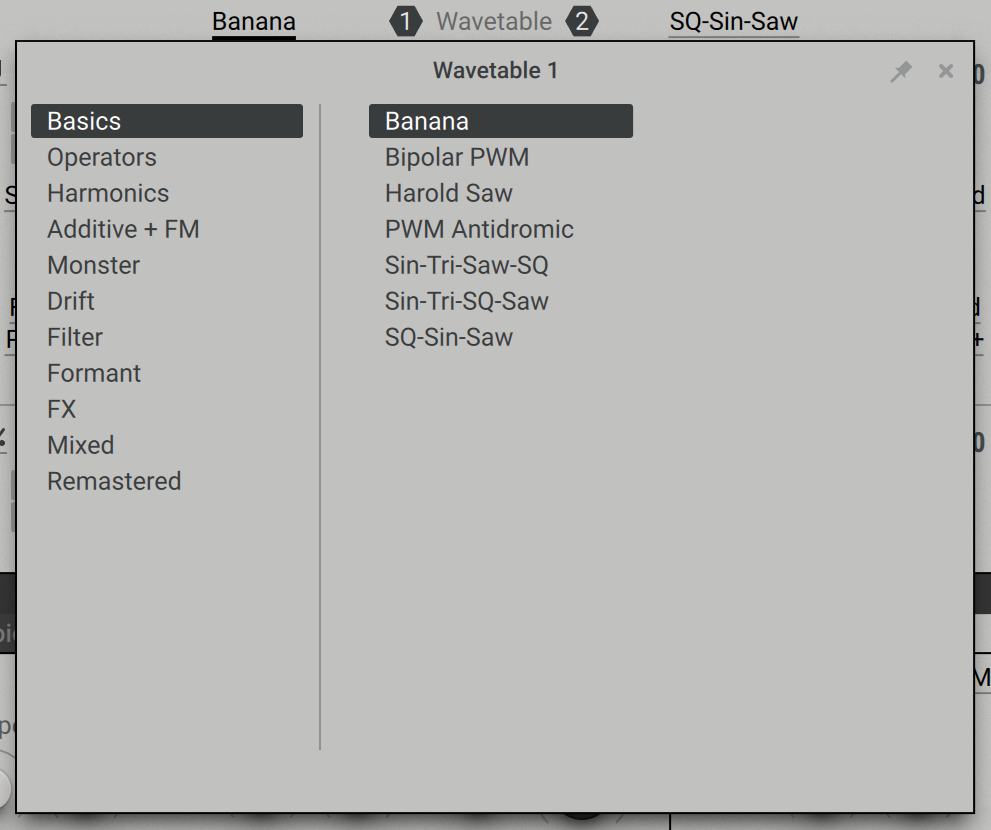Load the Bipolar PWM wavetable
The width and height of the screenshot is (991, 830).
coord(456,157)
